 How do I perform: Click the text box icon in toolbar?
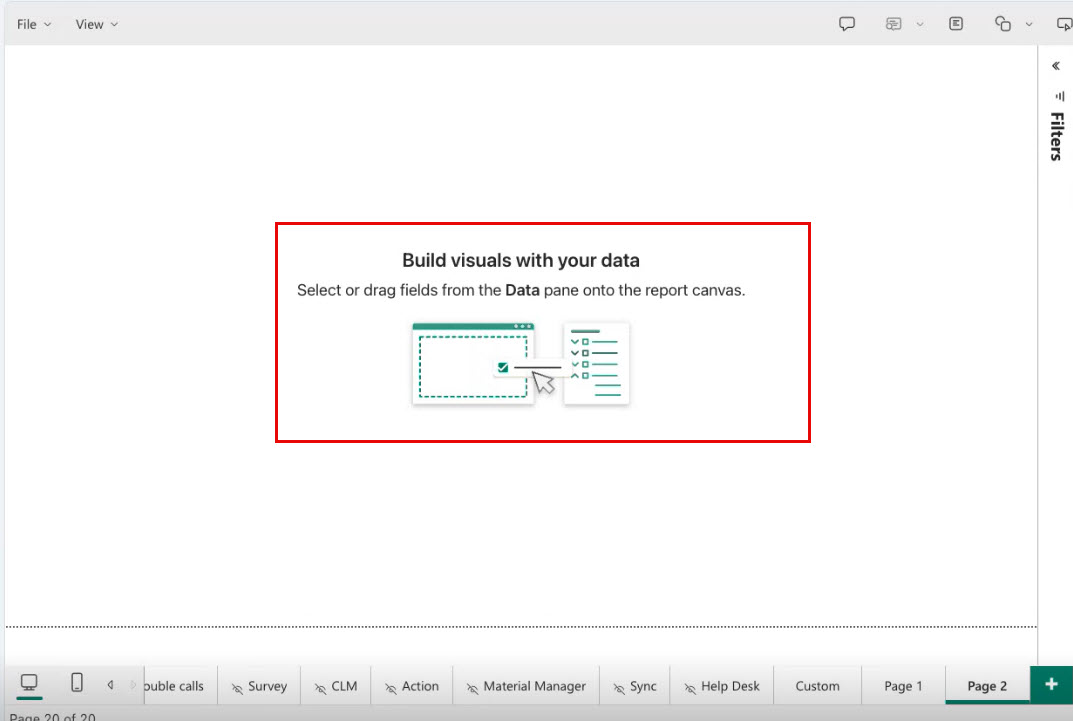(956, 24)
